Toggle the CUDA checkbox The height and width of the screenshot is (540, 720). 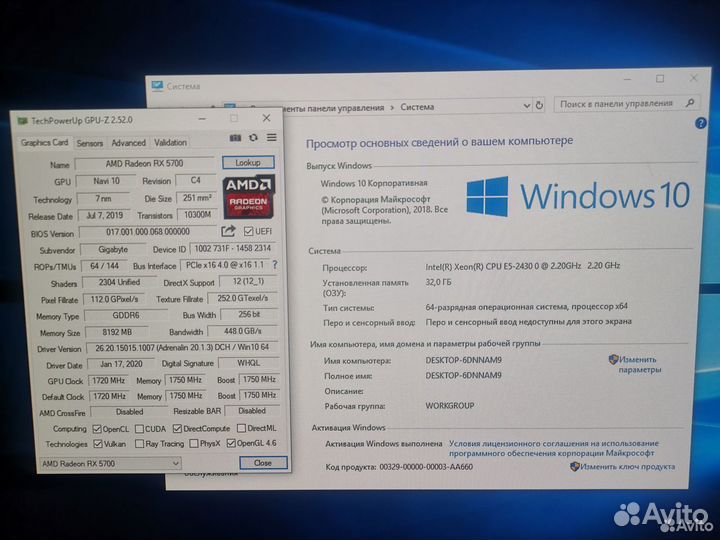pyautogui.click(x=139, y=429)
